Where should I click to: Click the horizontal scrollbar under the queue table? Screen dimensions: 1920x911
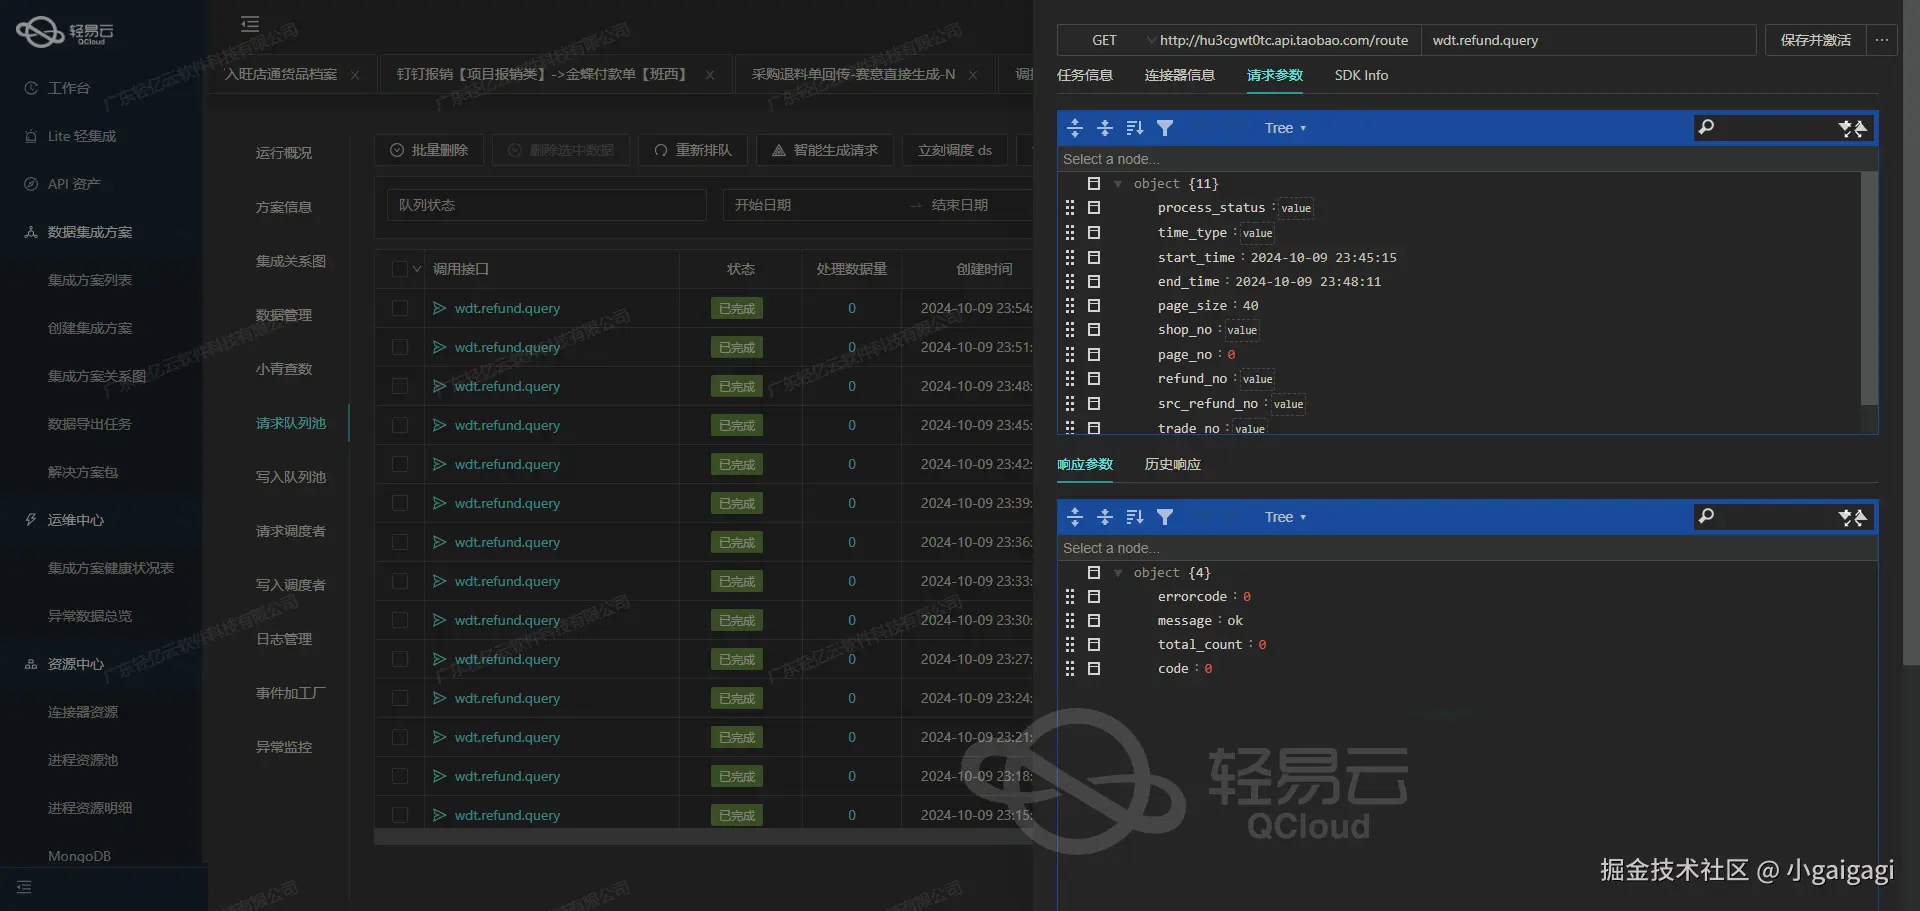click(704, 837)
